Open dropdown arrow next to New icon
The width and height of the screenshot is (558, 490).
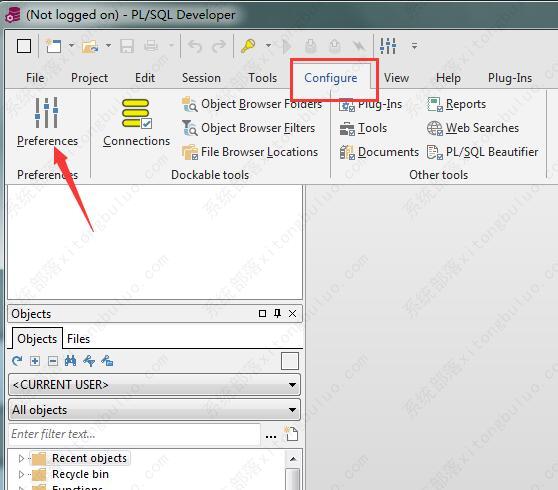pyautogui.click(x=72, y=46)
